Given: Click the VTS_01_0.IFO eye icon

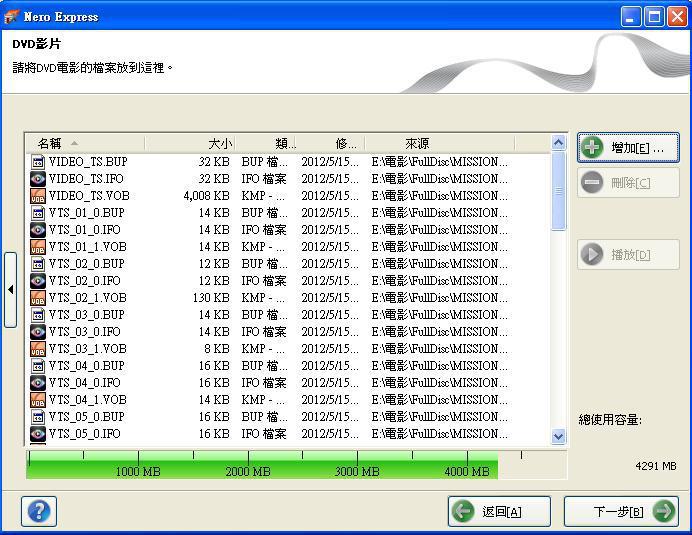Looking at the screenshot, I should point(38,230).
